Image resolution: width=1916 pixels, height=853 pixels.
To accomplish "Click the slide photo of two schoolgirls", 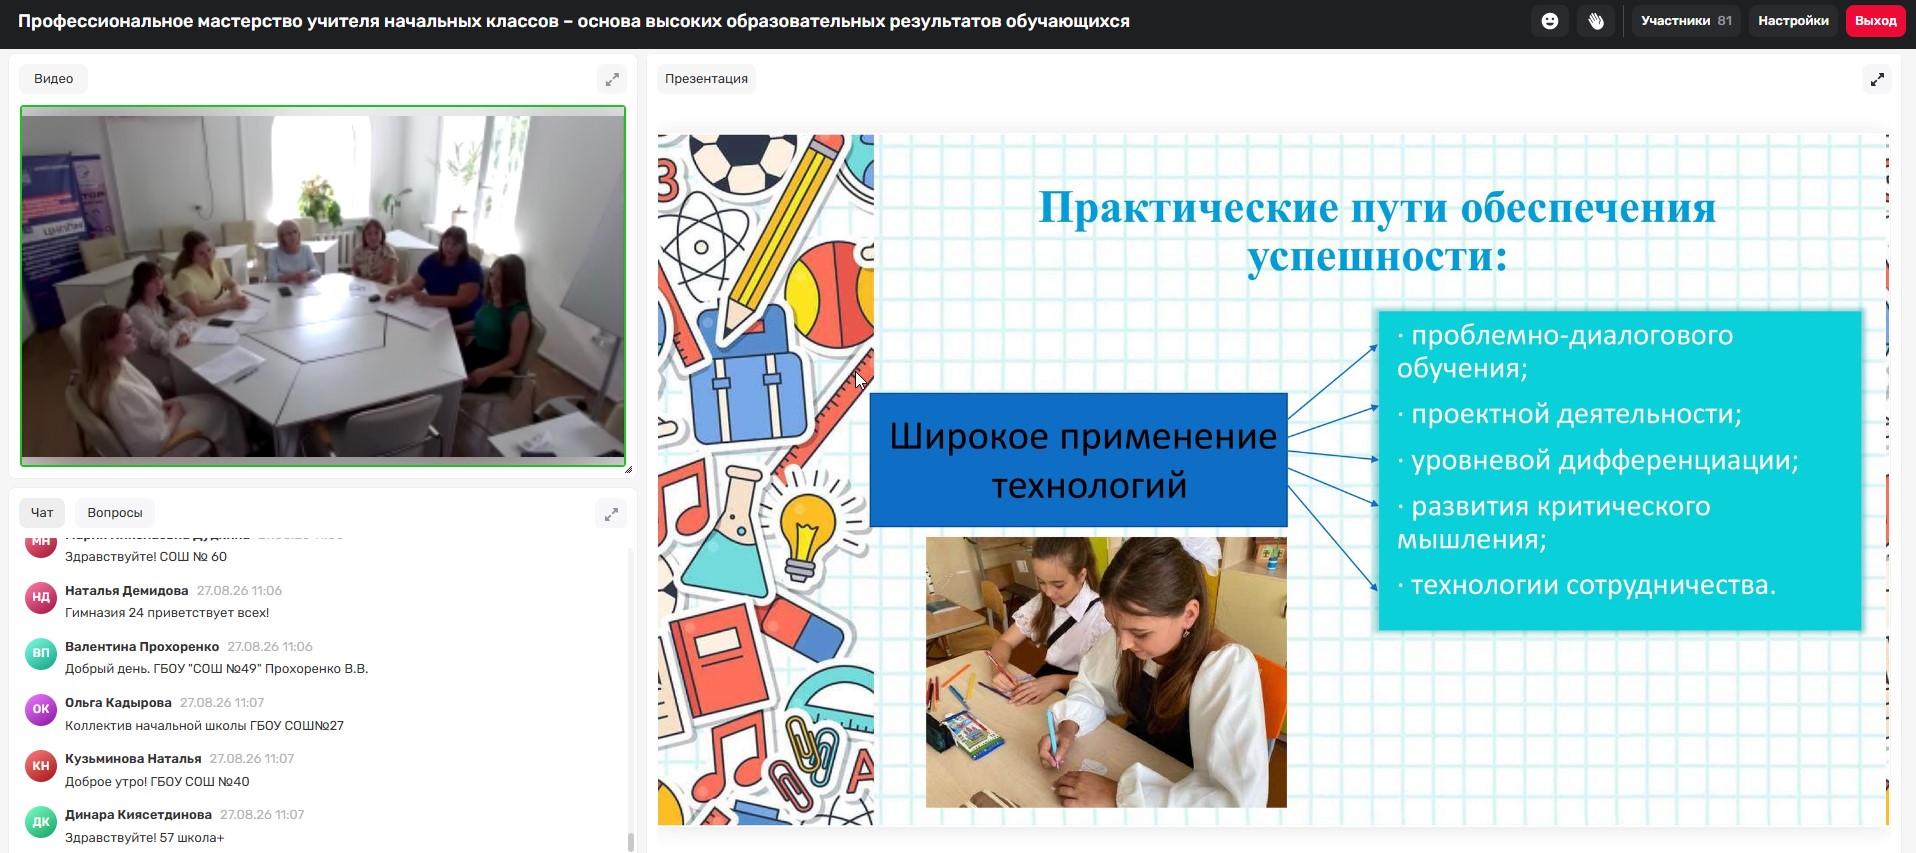I will (1106, 672).
